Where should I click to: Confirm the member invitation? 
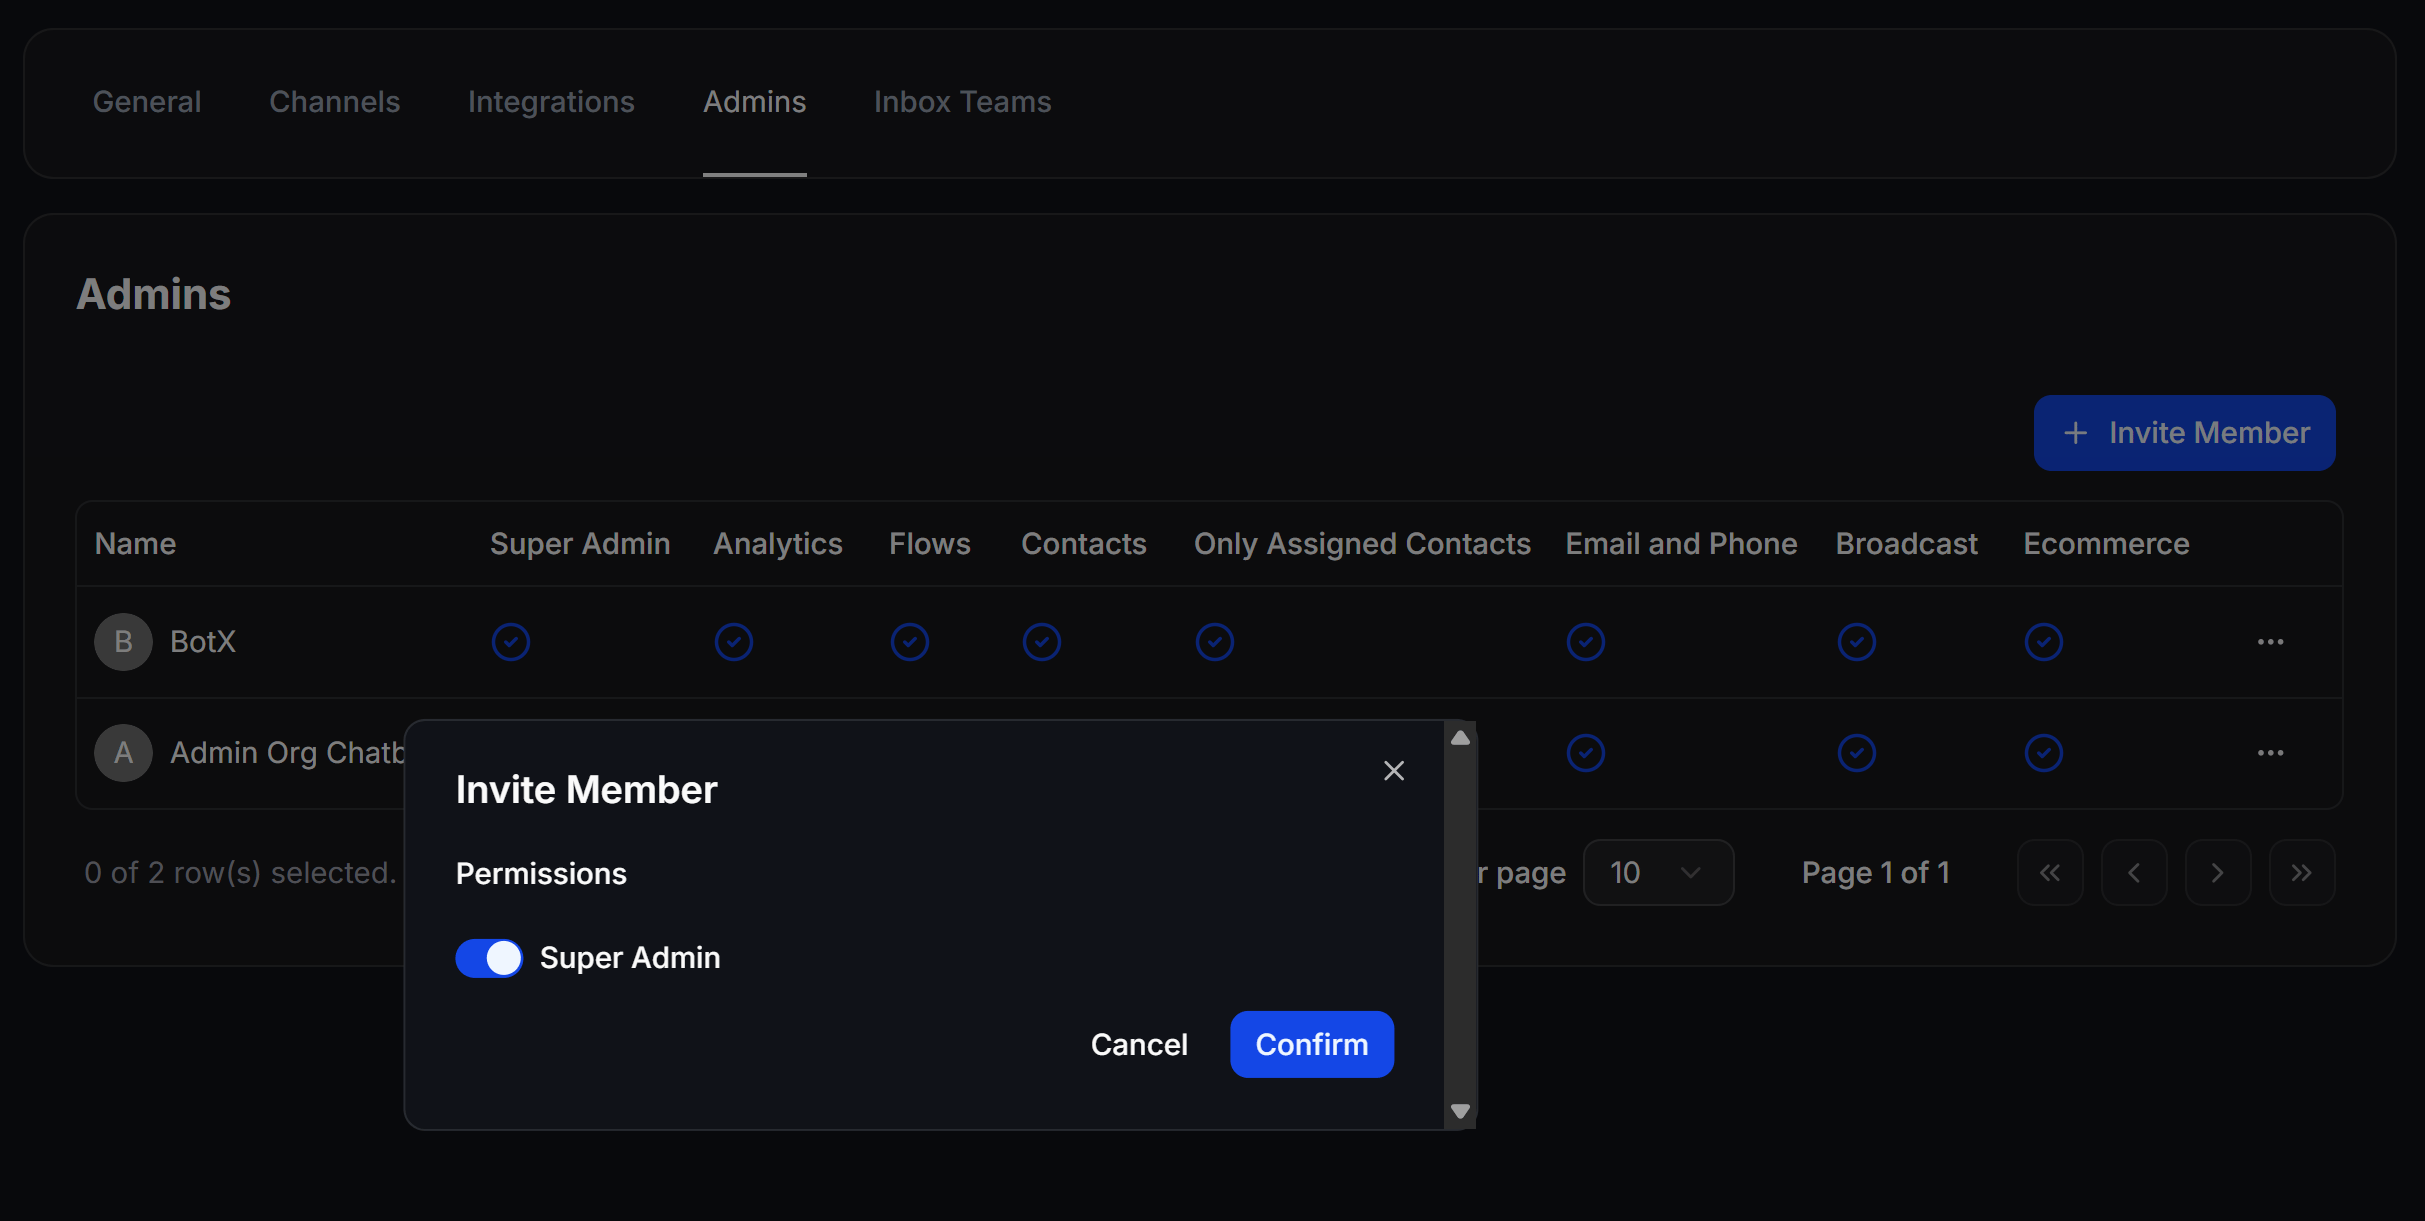point(1311,1044)
